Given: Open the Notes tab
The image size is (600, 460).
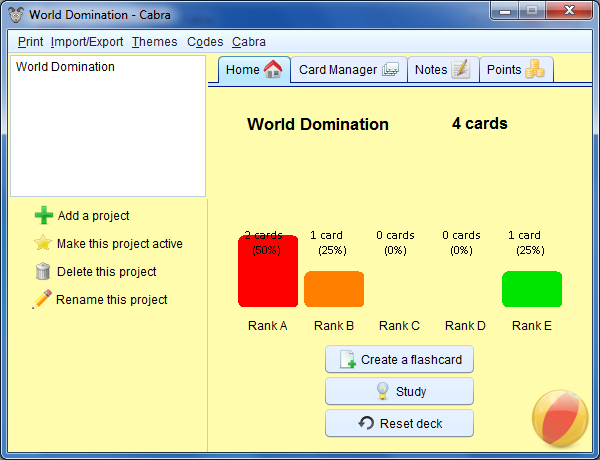Looking at the screenshot, I should point(442,70).
